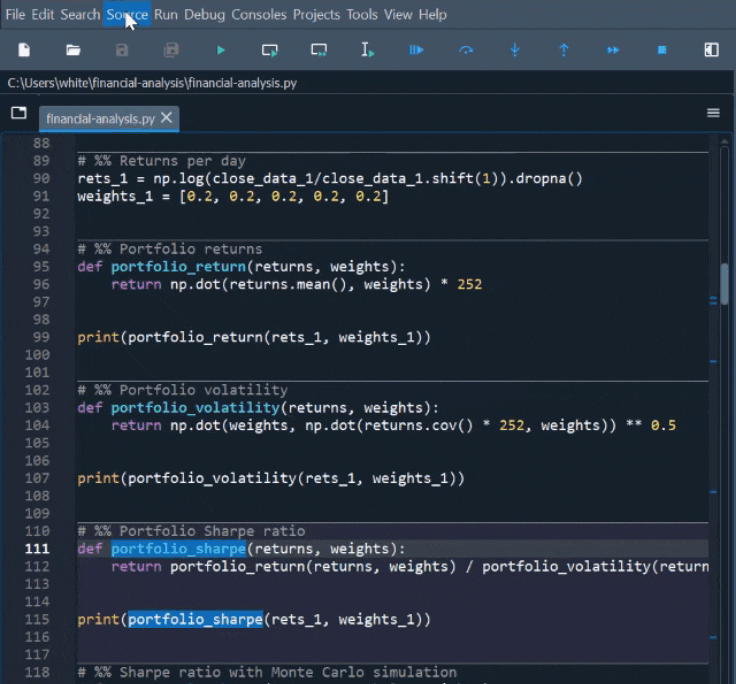The image size is (736, 684).
Task: Click the Save all files icon
Action: point(171,50)
